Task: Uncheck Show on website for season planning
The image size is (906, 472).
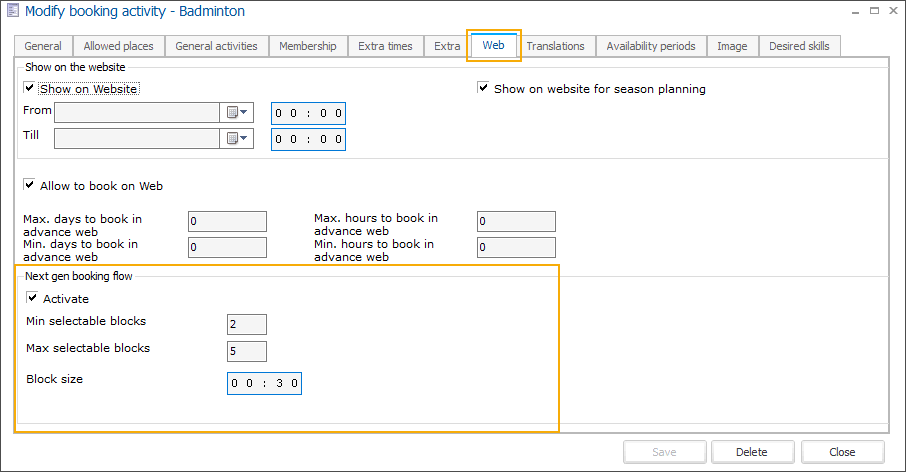Action: (484, 89)
